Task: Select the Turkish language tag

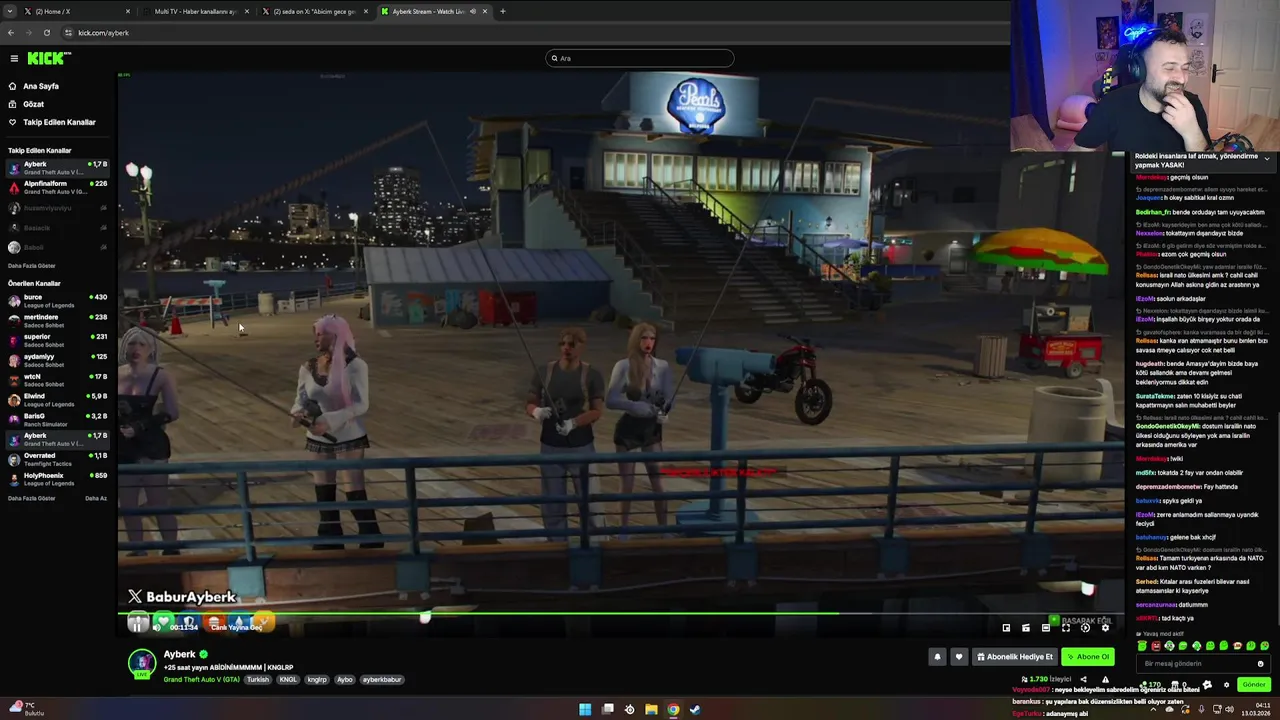Action: click(258, 680)
